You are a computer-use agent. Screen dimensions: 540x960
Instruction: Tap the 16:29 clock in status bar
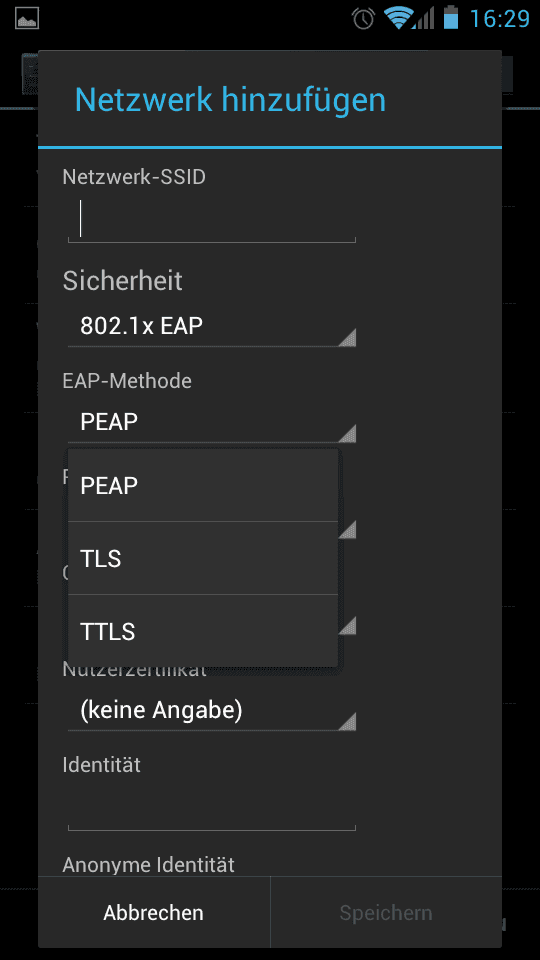[499, 19]
